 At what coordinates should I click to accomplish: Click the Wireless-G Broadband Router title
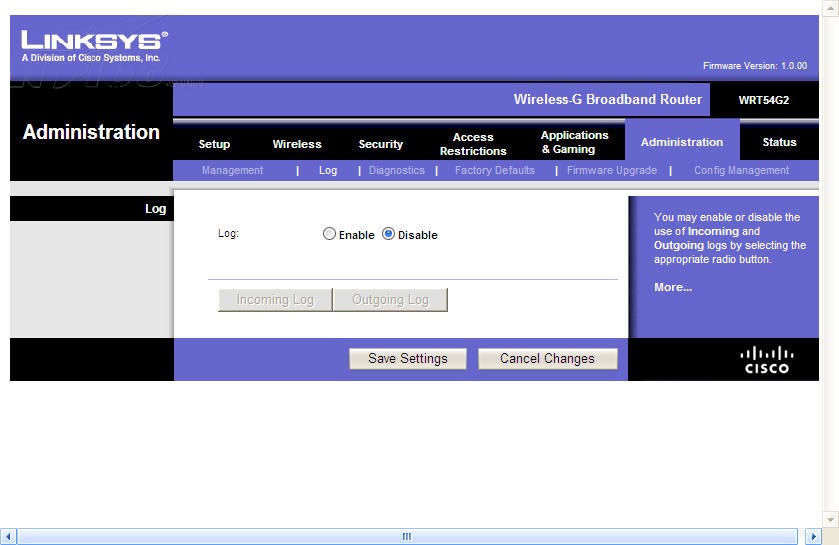pos(607,99)
